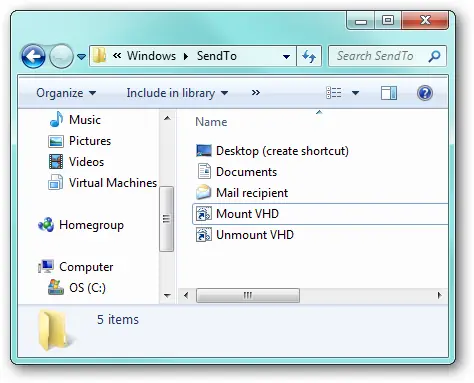474x383 pixels.
Task: Open recent pages dropdown beside navigation arrows
Action: click(81, 57)
